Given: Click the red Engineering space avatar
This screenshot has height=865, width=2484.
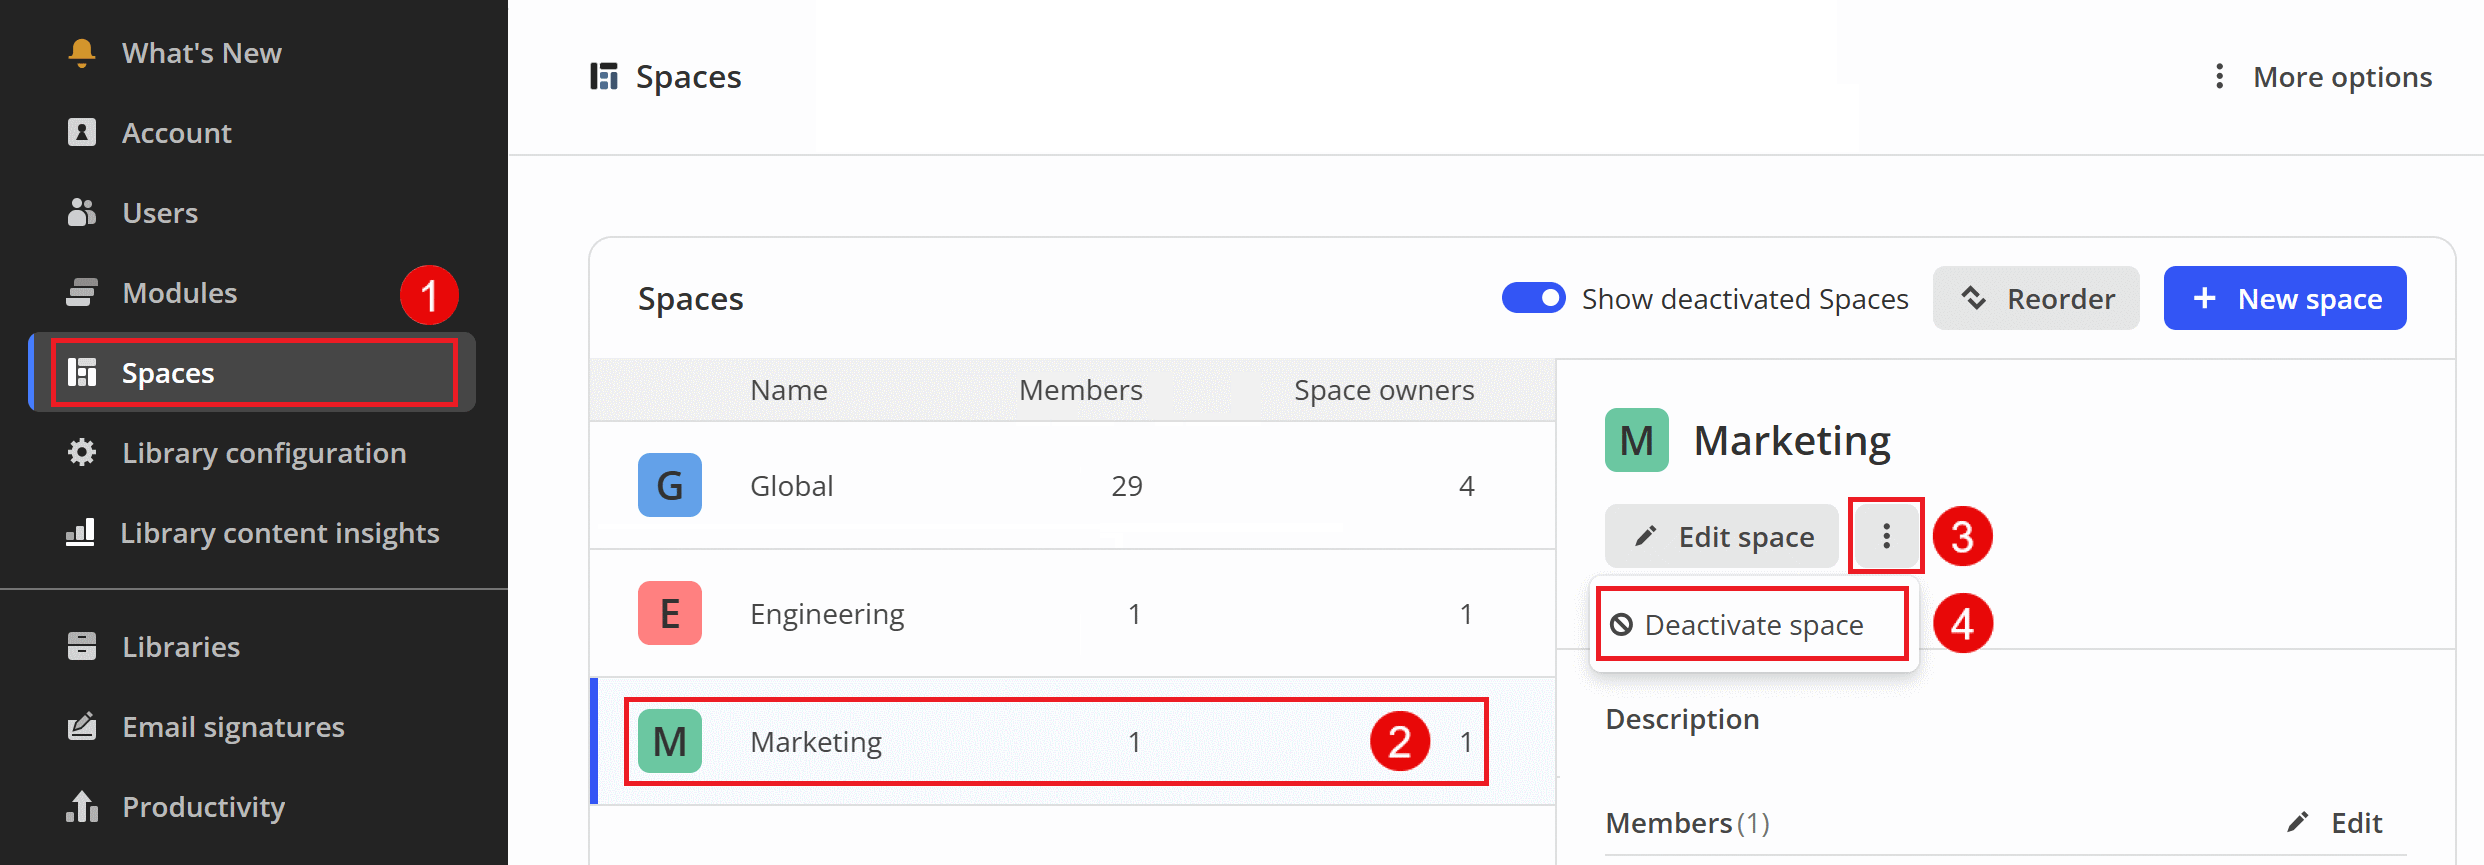Looking at the screenshot, I should 670,613.
